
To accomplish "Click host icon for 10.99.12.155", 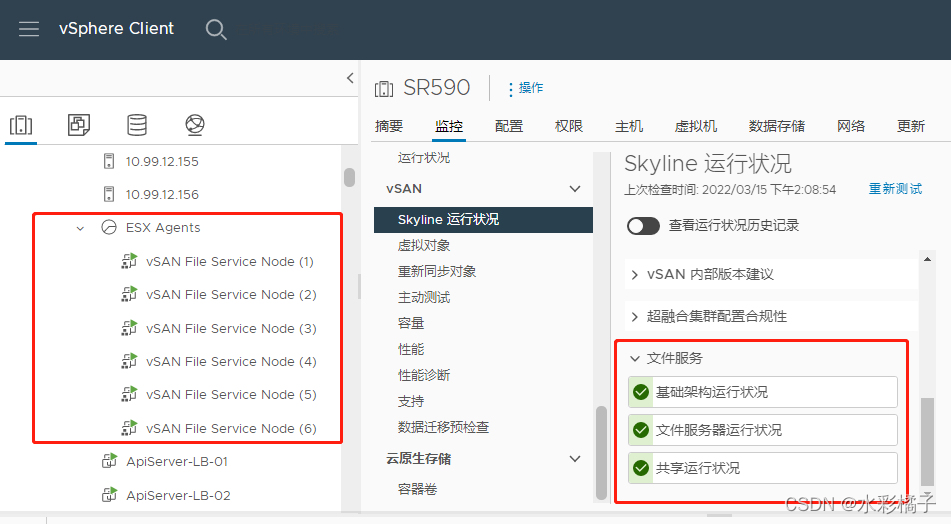I will pyautogui.click(x=109, y=161).
